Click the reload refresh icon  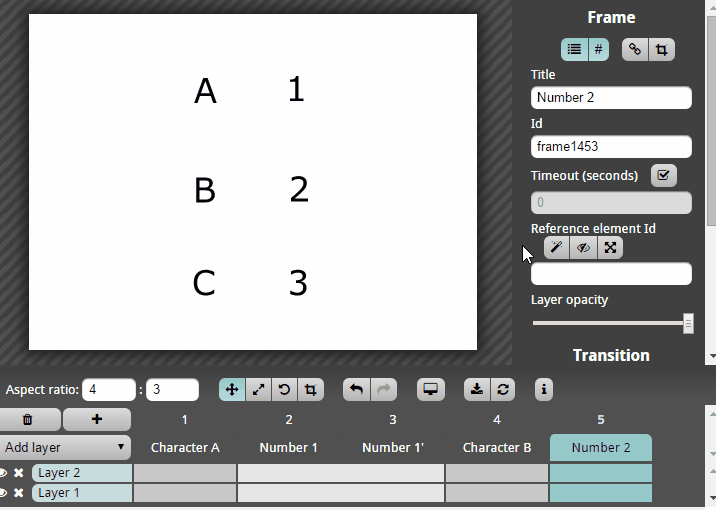(503, 389)
